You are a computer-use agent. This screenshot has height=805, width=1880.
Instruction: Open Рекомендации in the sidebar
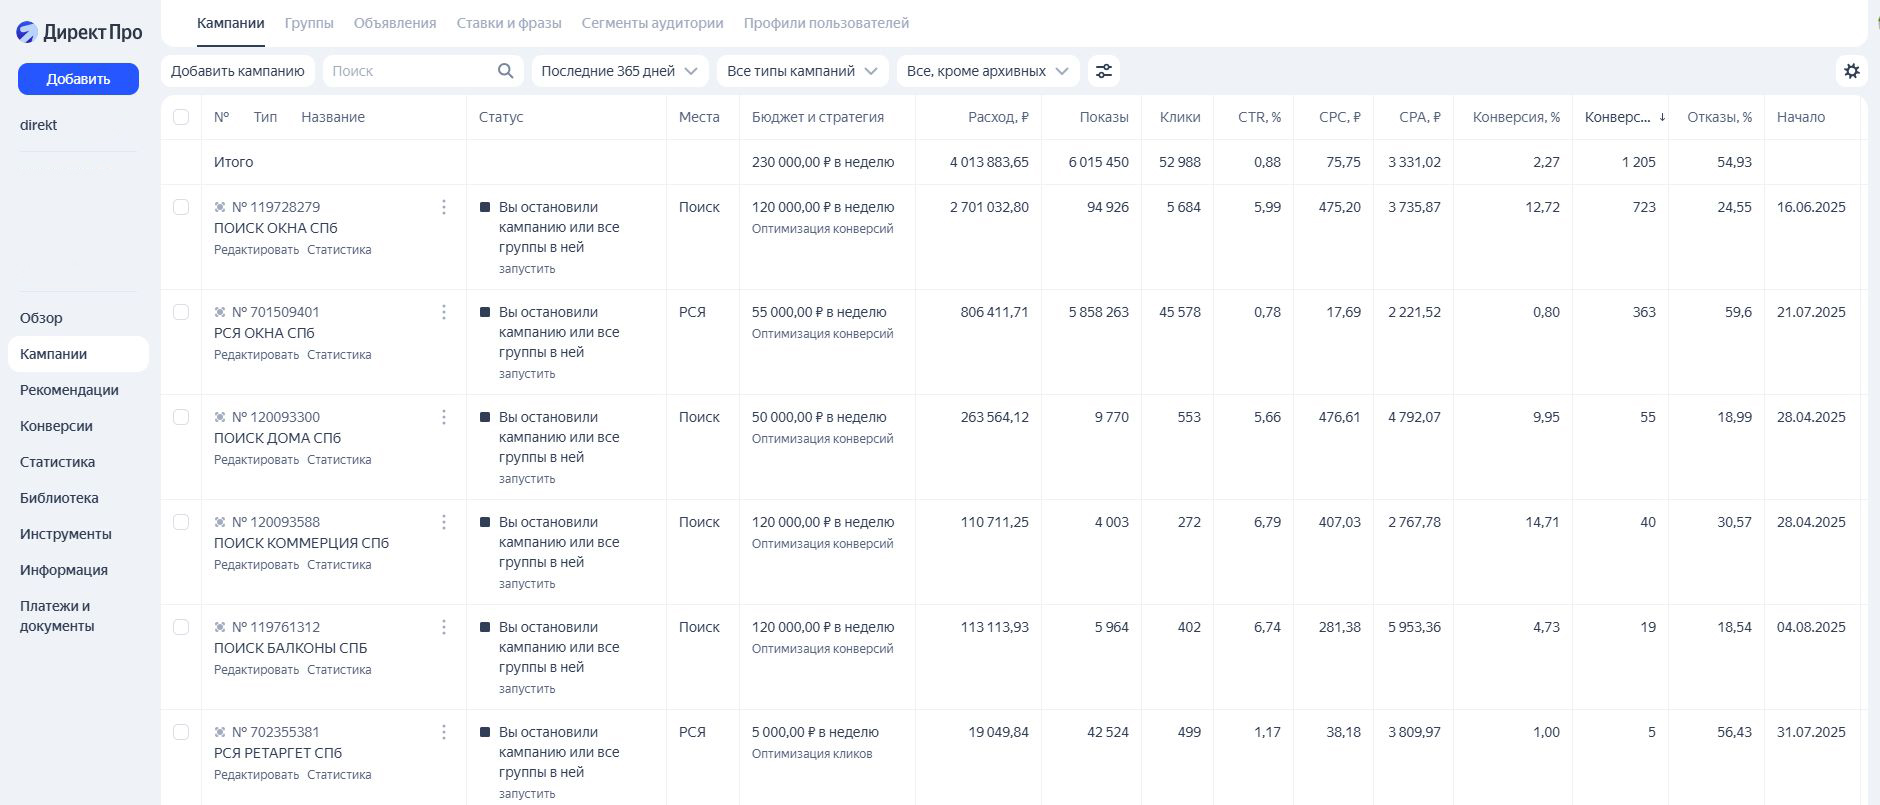tap(69, 390)
